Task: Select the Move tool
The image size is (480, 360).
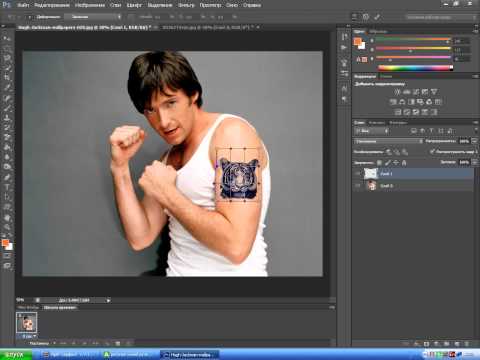Action: [7, 38]
